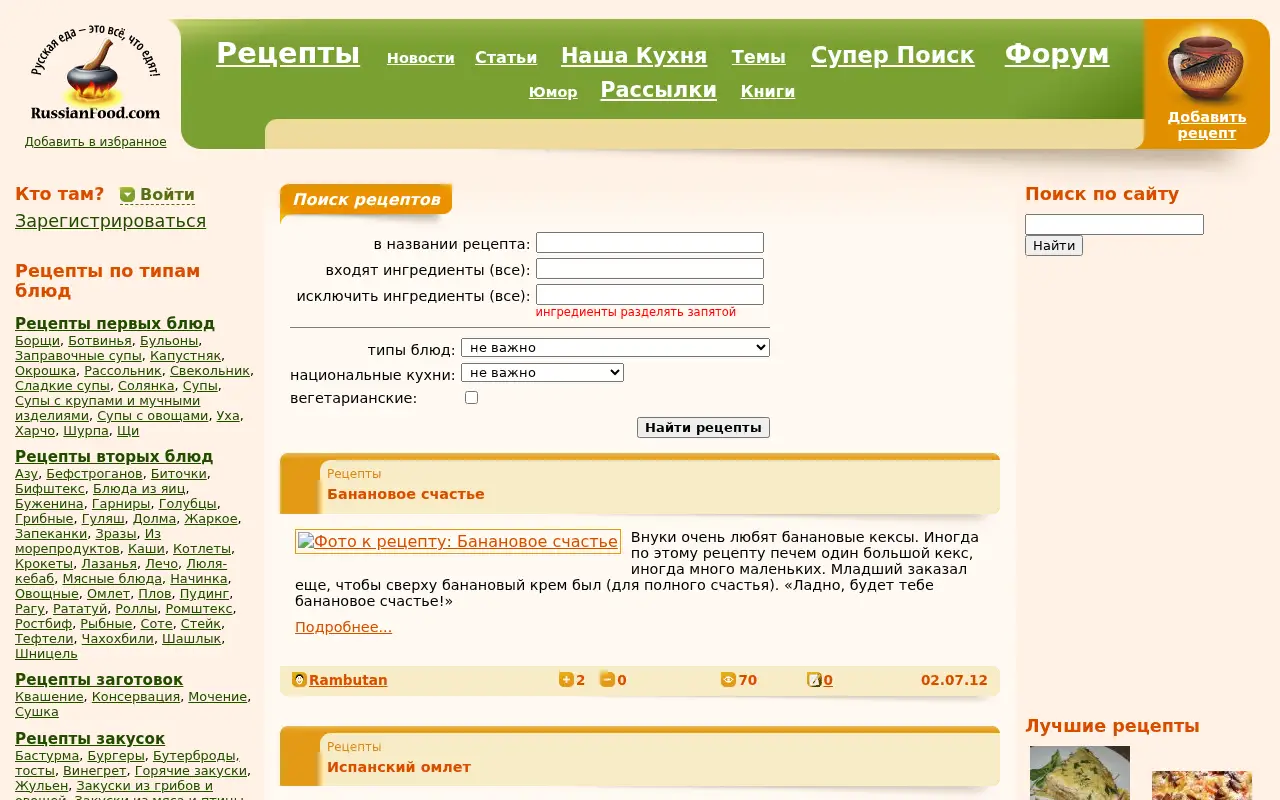The image size is (1280, 800).
Task: Open the типы блюд dropdown
Action: (x=615, y=348)
